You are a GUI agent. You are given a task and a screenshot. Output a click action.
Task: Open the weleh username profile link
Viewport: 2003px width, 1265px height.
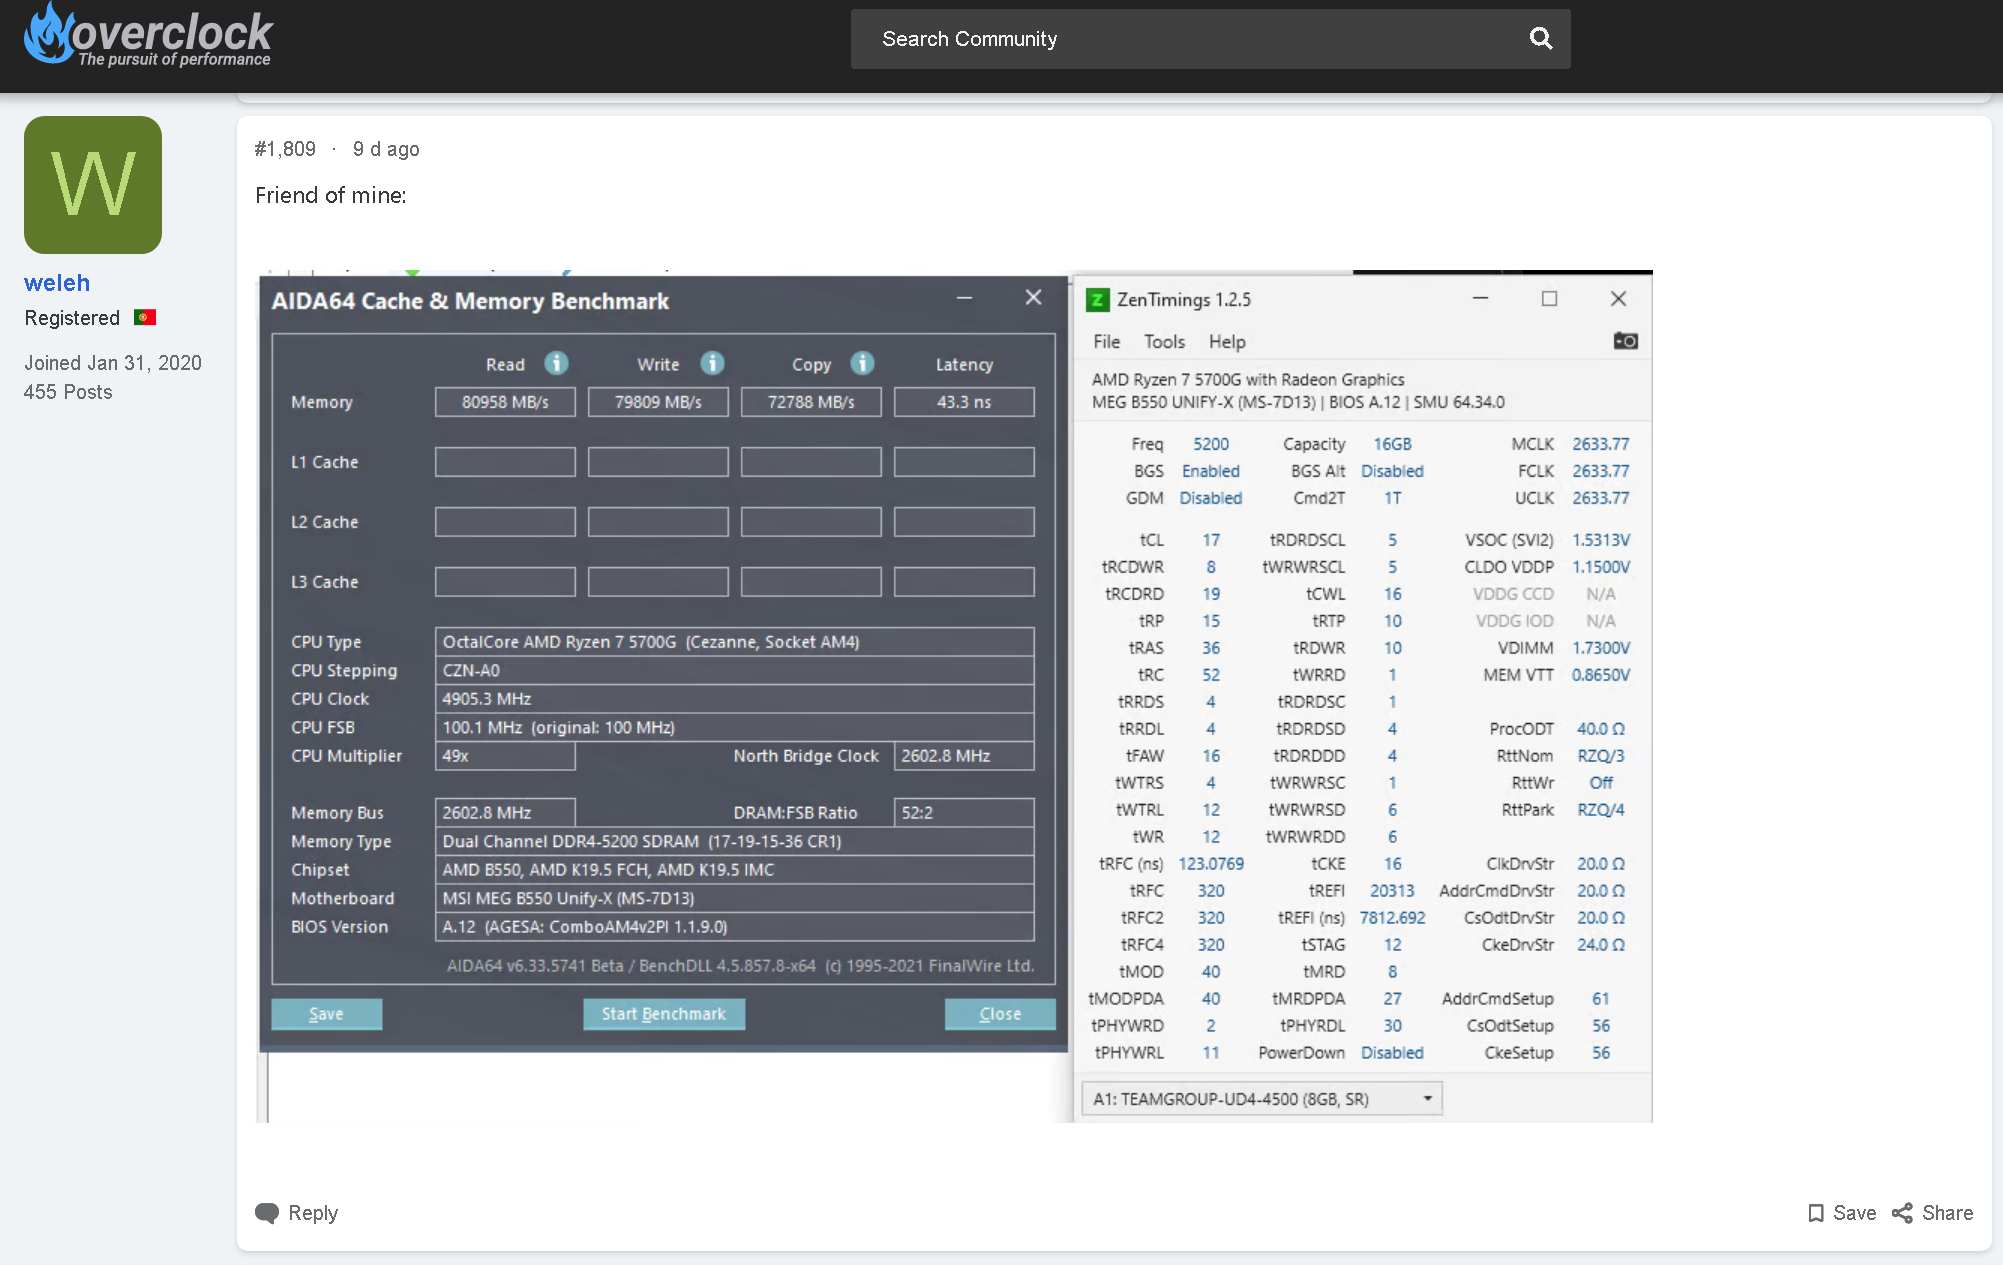[x=57, y=283]
